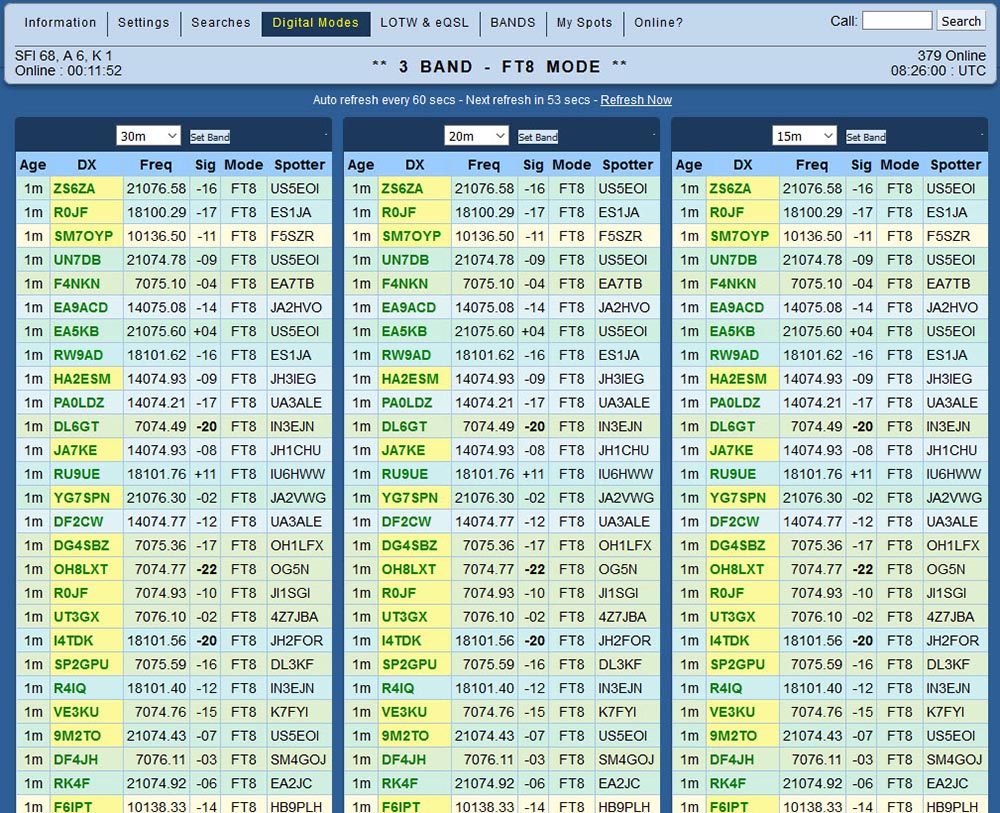Go to the BANDS tab

(x=513, y=23)
